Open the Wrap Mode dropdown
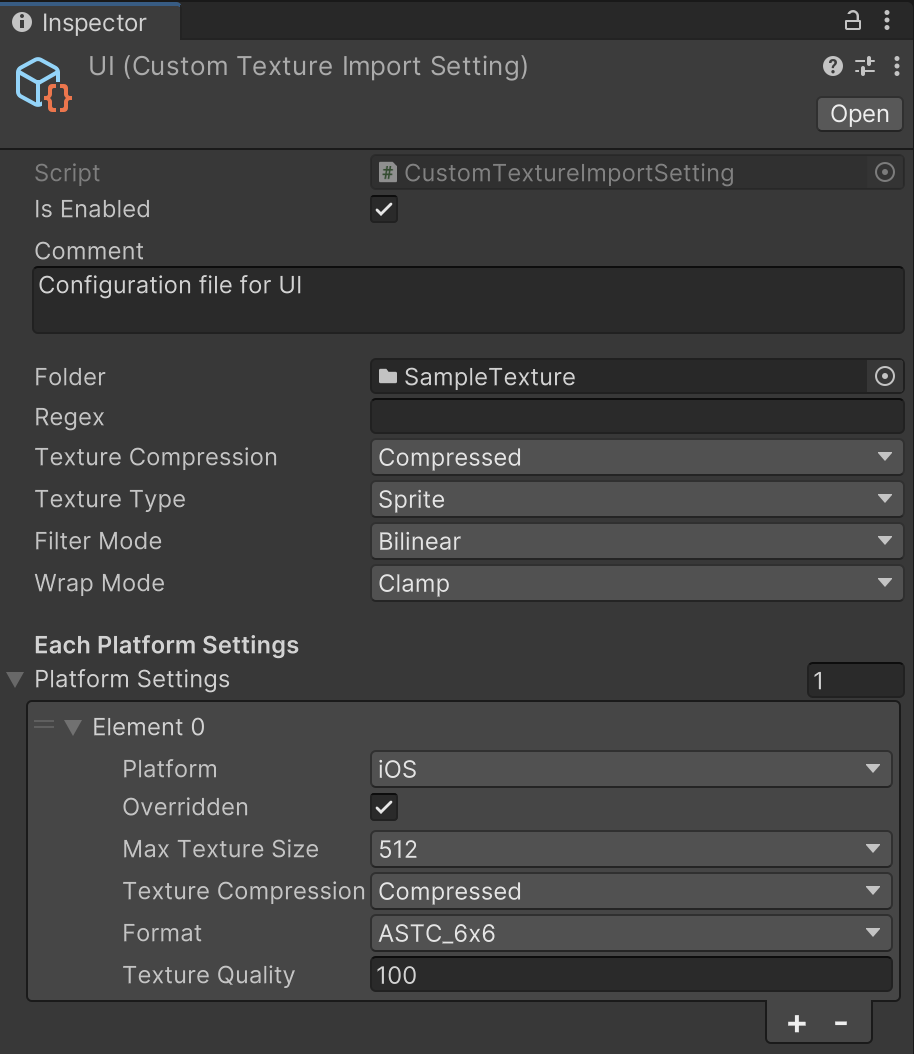 click(x=637, y=583)
